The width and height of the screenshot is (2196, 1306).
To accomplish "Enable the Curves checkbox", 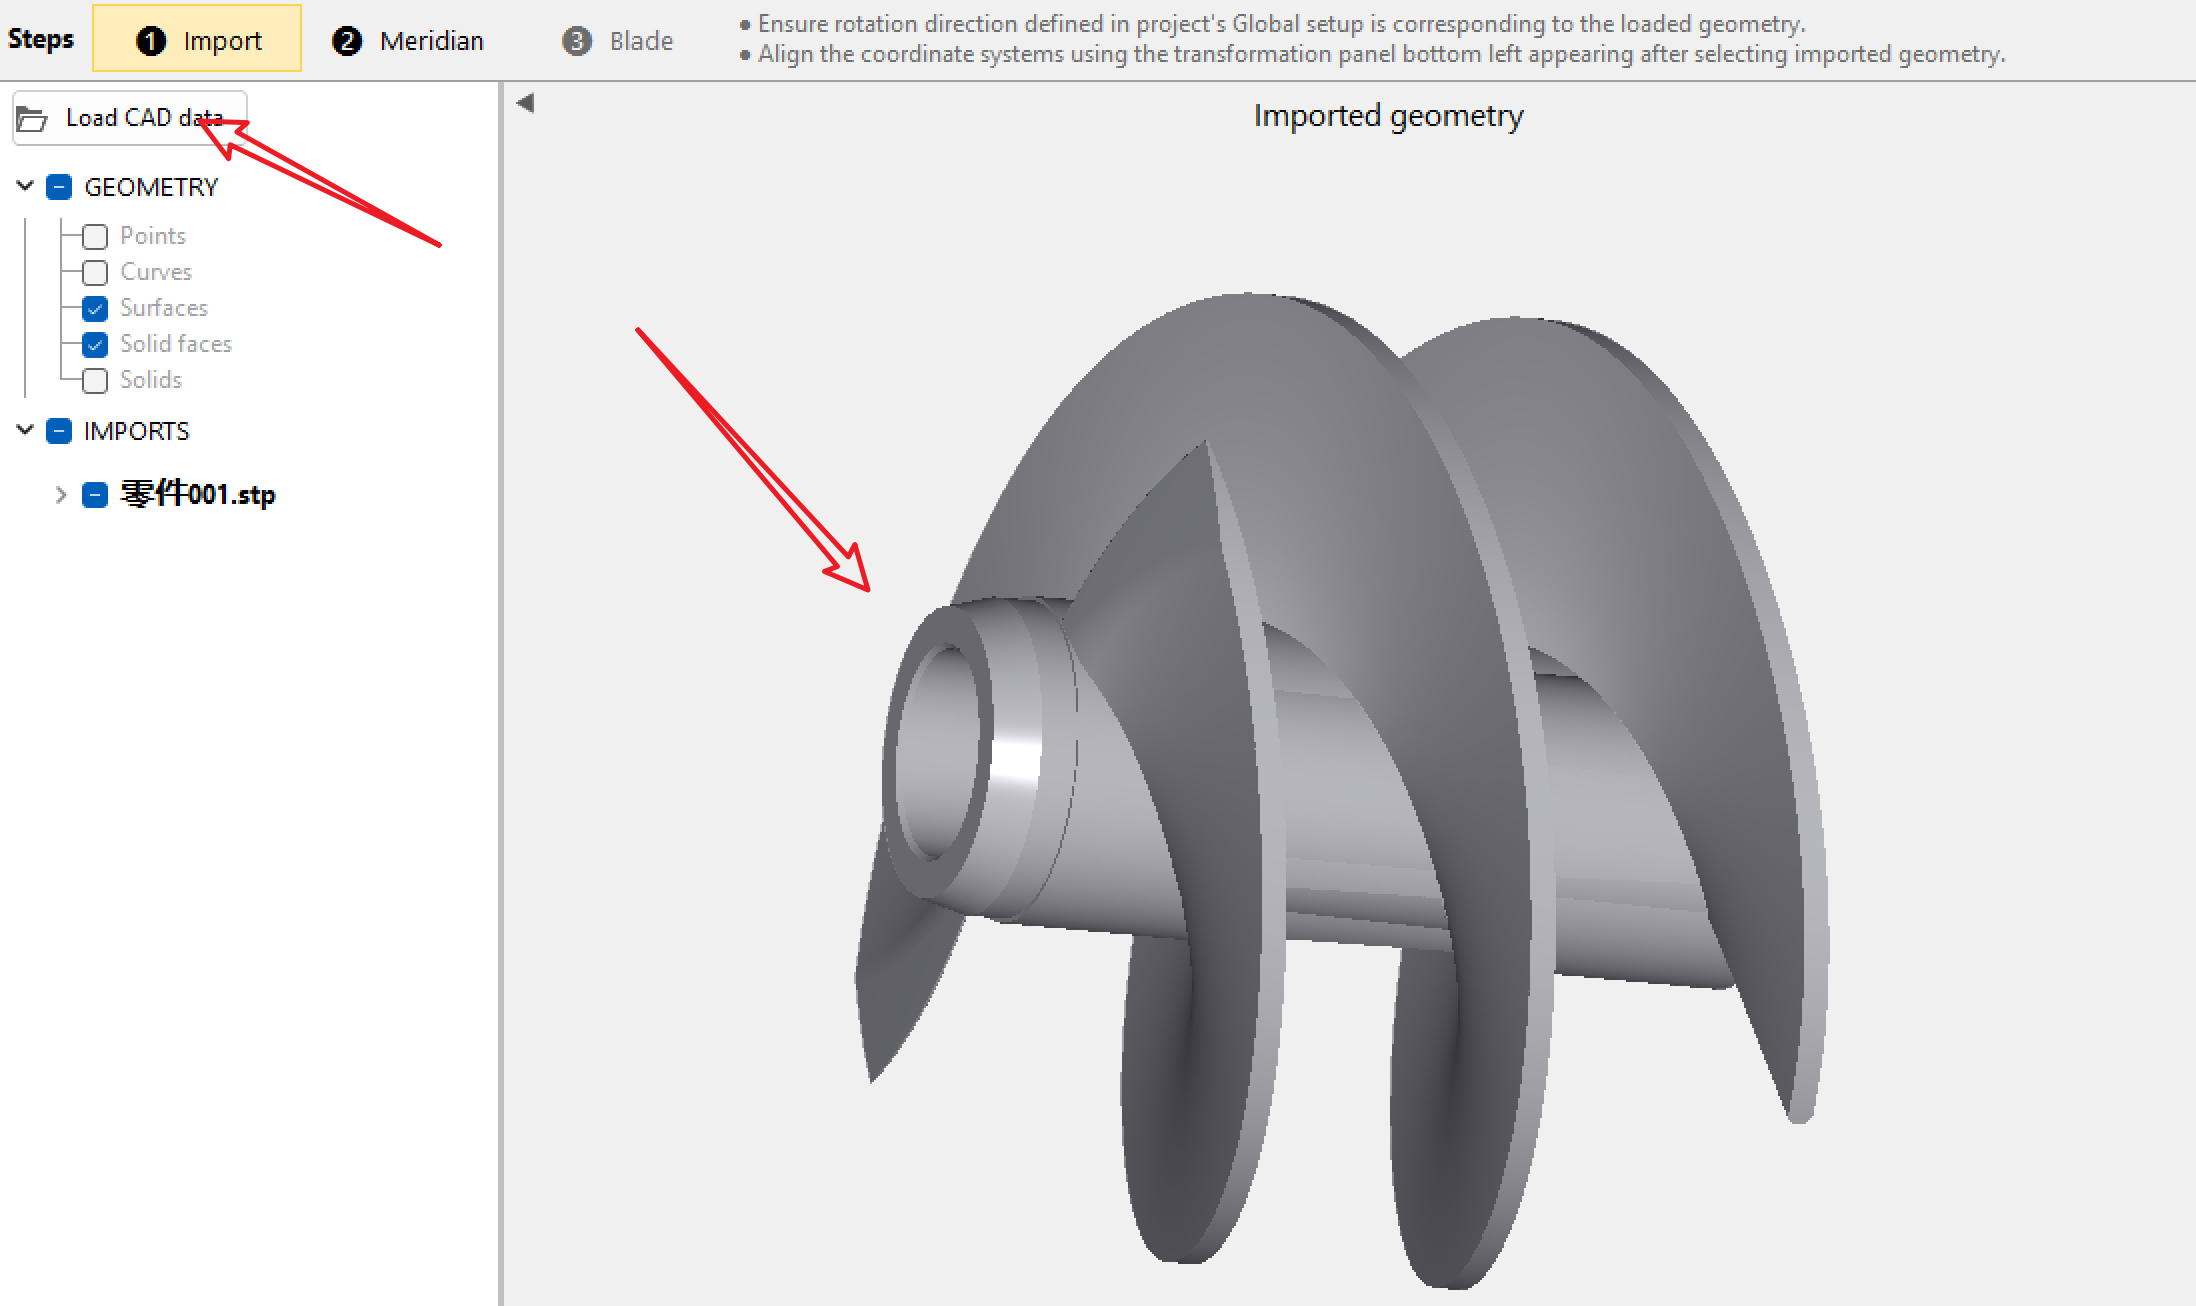I will point(95,273).
